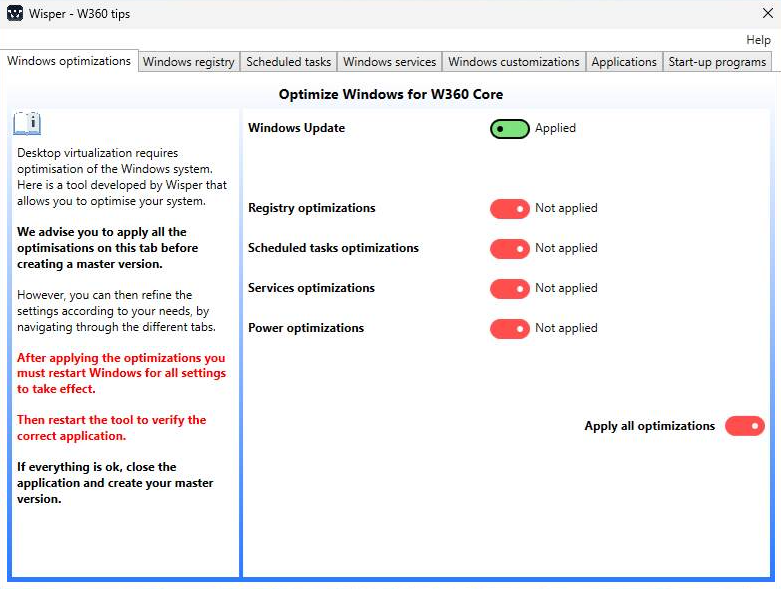Click 'If everything is ok' paragraph

115,483
